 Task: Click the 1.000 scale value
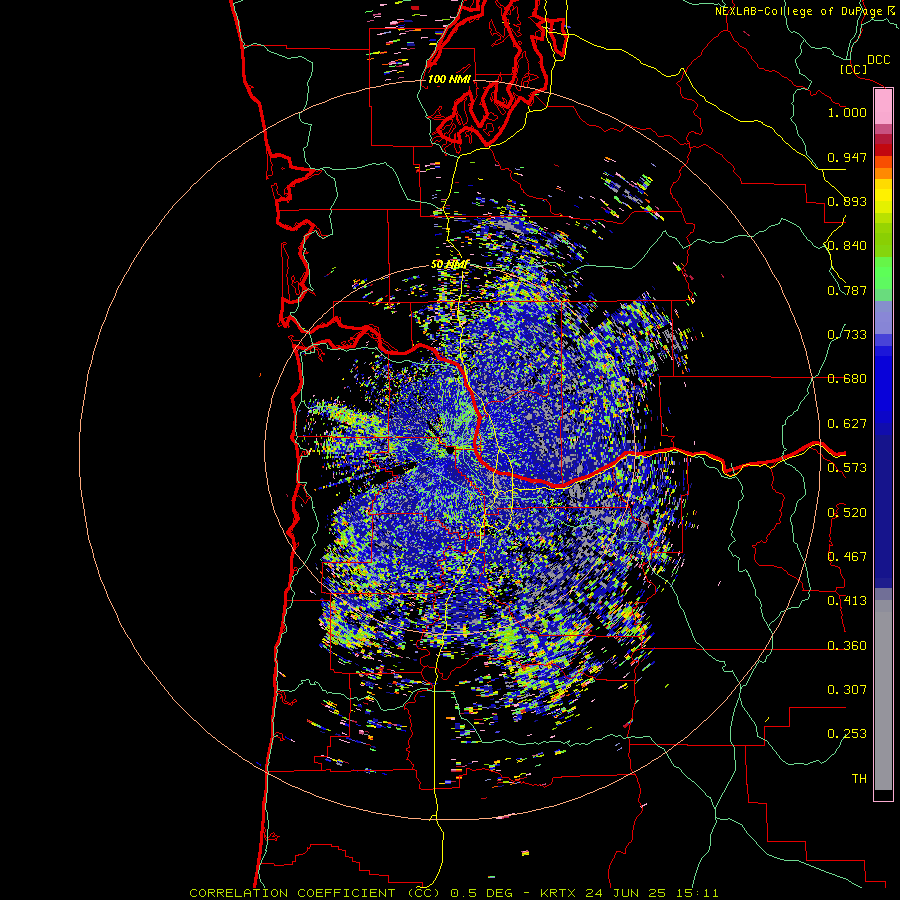(847, 112)
